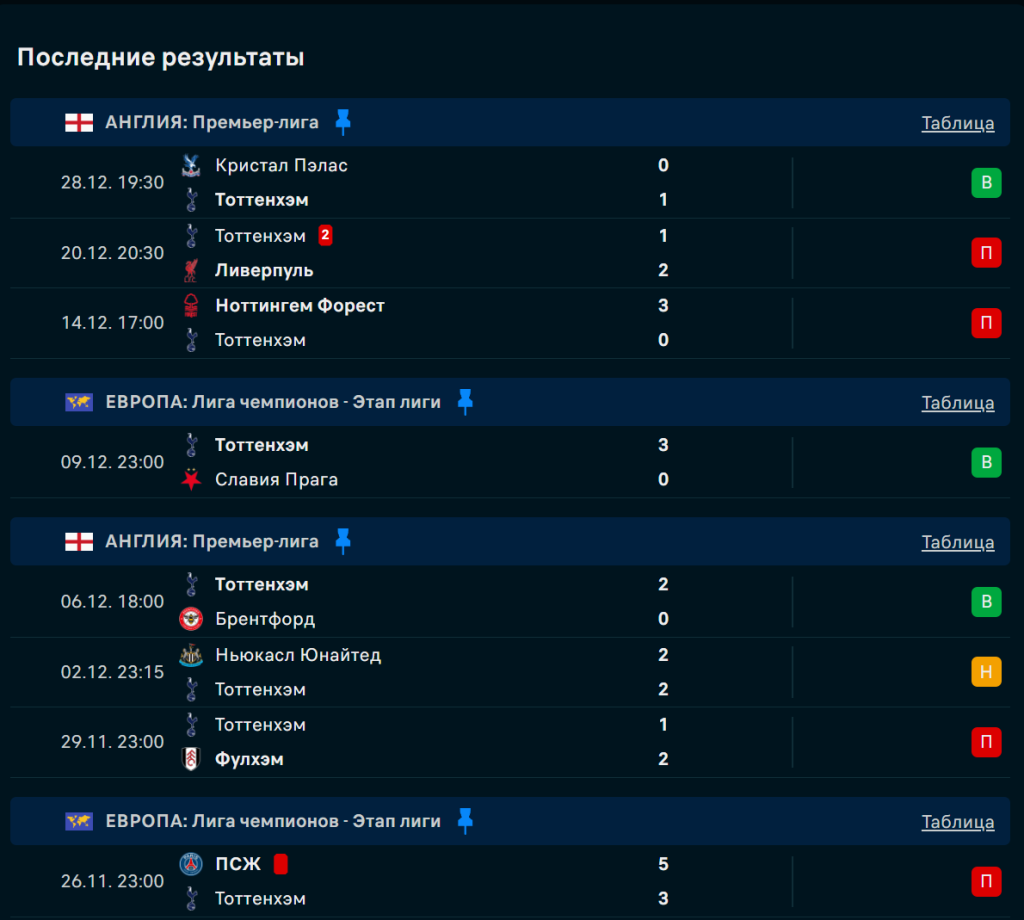Screen dimensions: 1024x920
Task: Click the PSG team crest
Action: 190,864
